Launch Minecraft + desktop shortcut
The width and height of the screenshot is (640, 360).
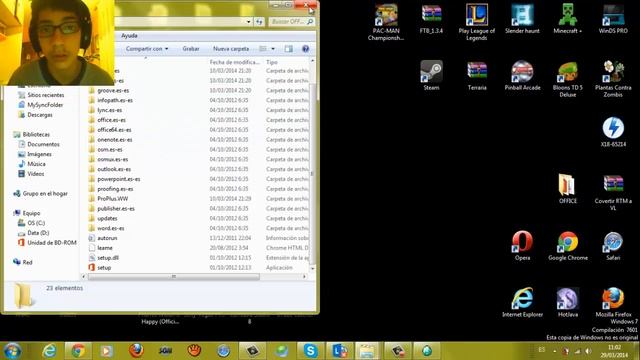click(568, 20)
